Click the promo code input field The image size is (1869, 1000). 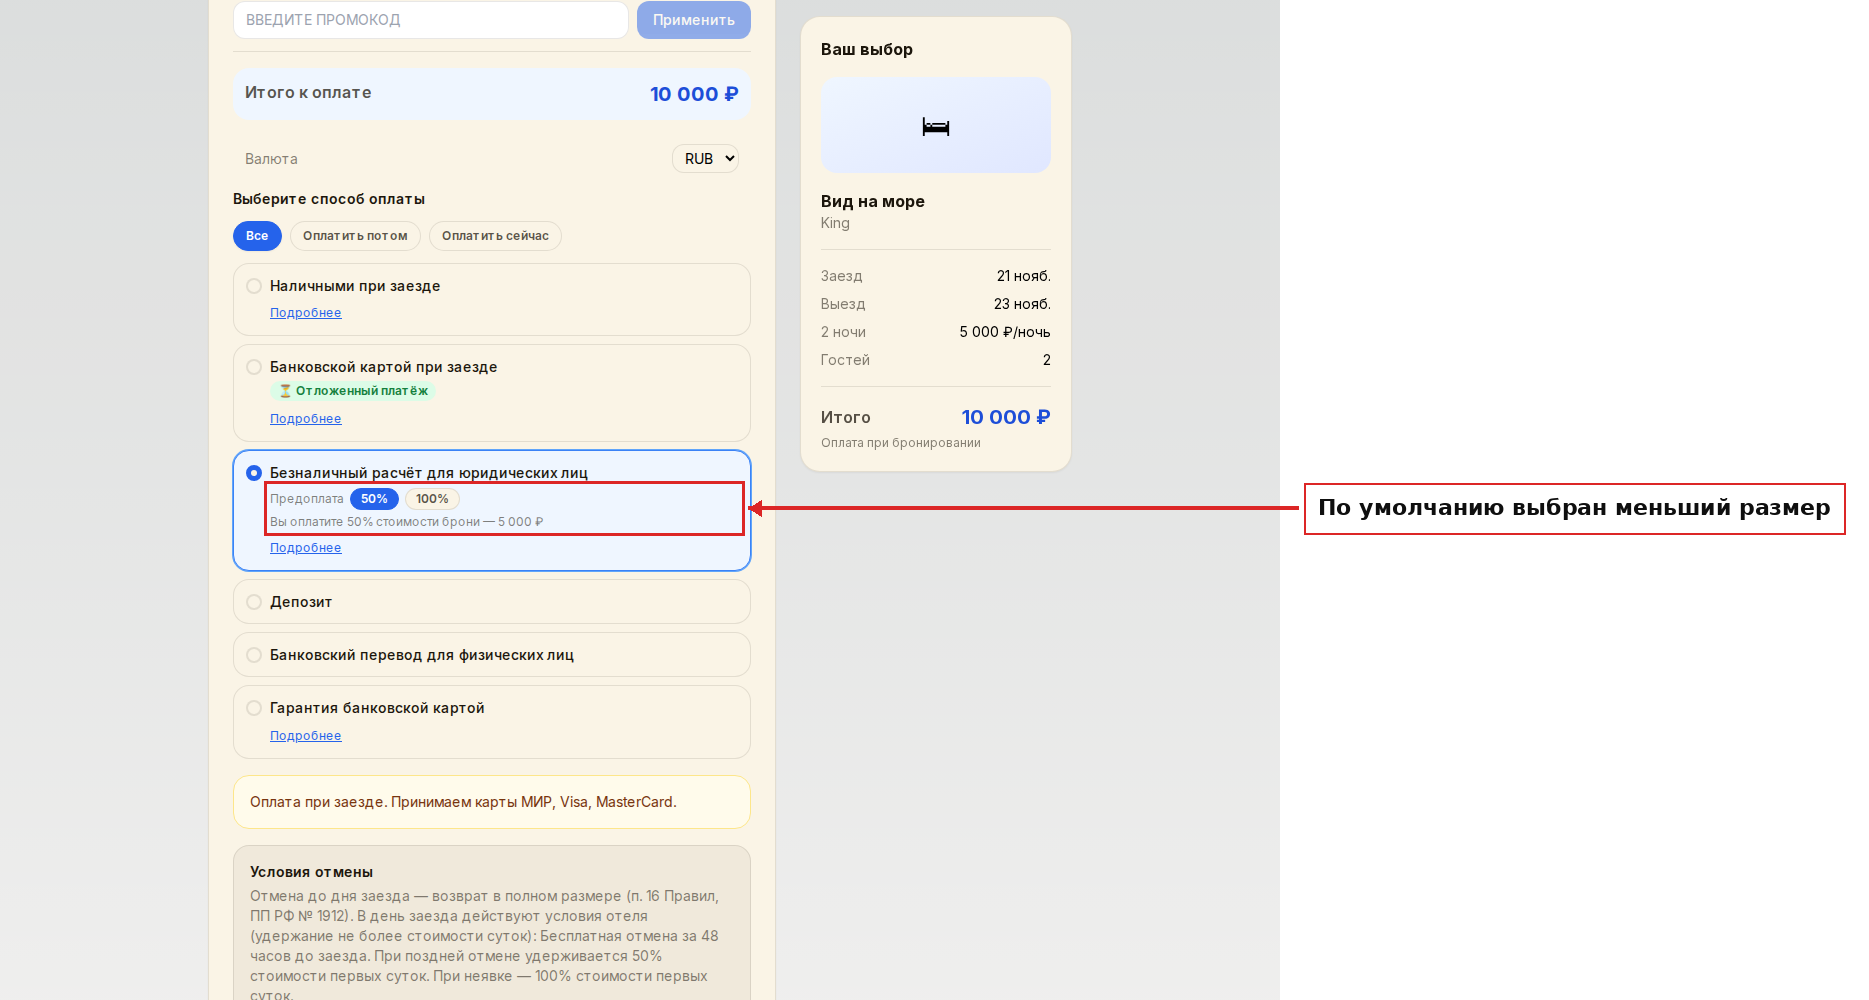(430, 20)
